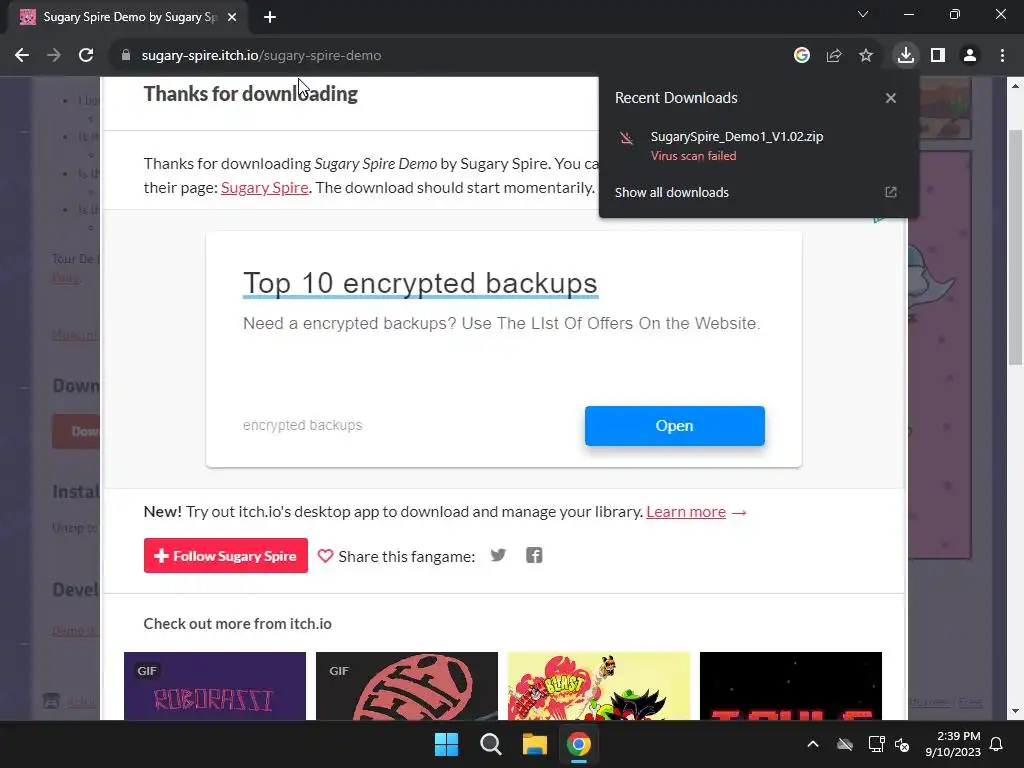Click the scrollbar down arrow
The image size is (1024, 768).
[x=1016, y=712]
